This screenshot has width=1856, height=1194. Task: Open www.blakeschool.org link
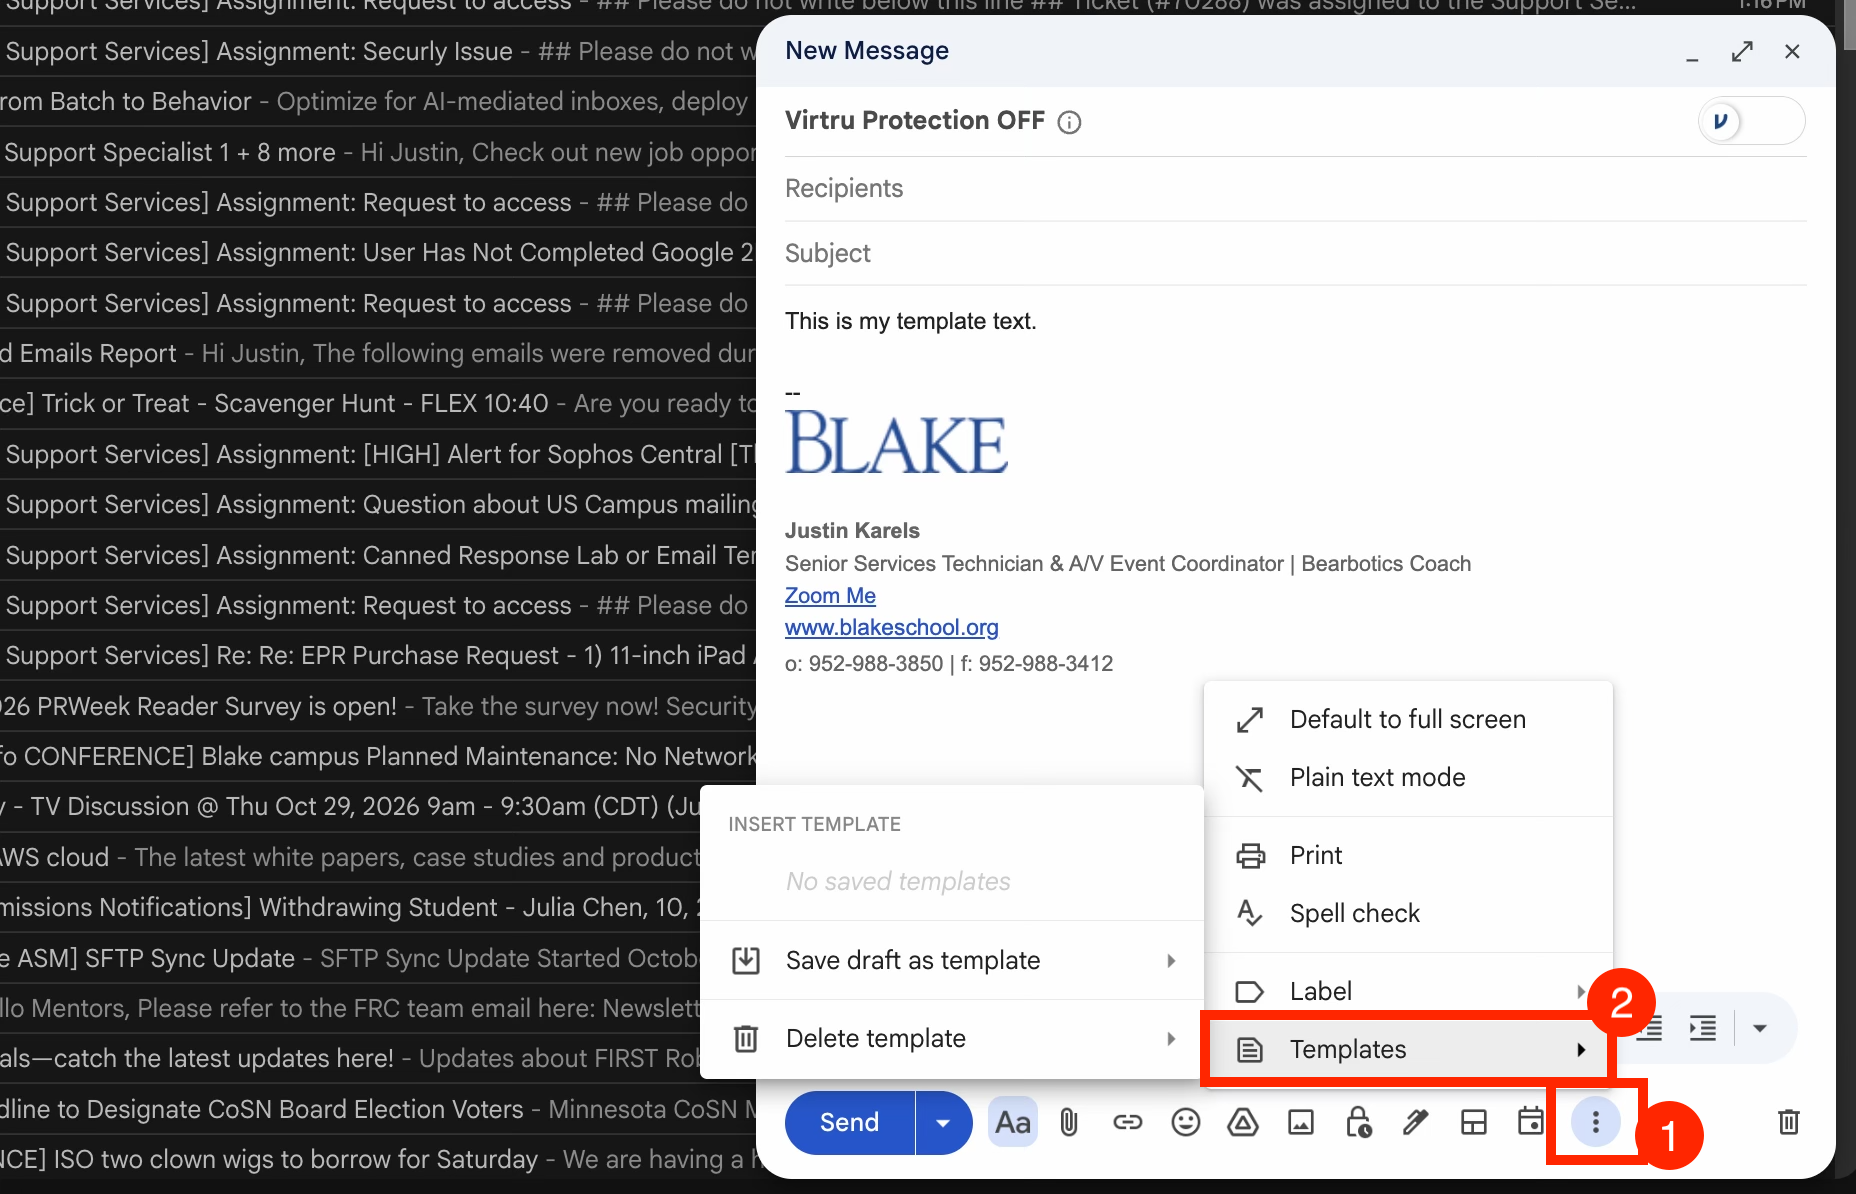891,628
